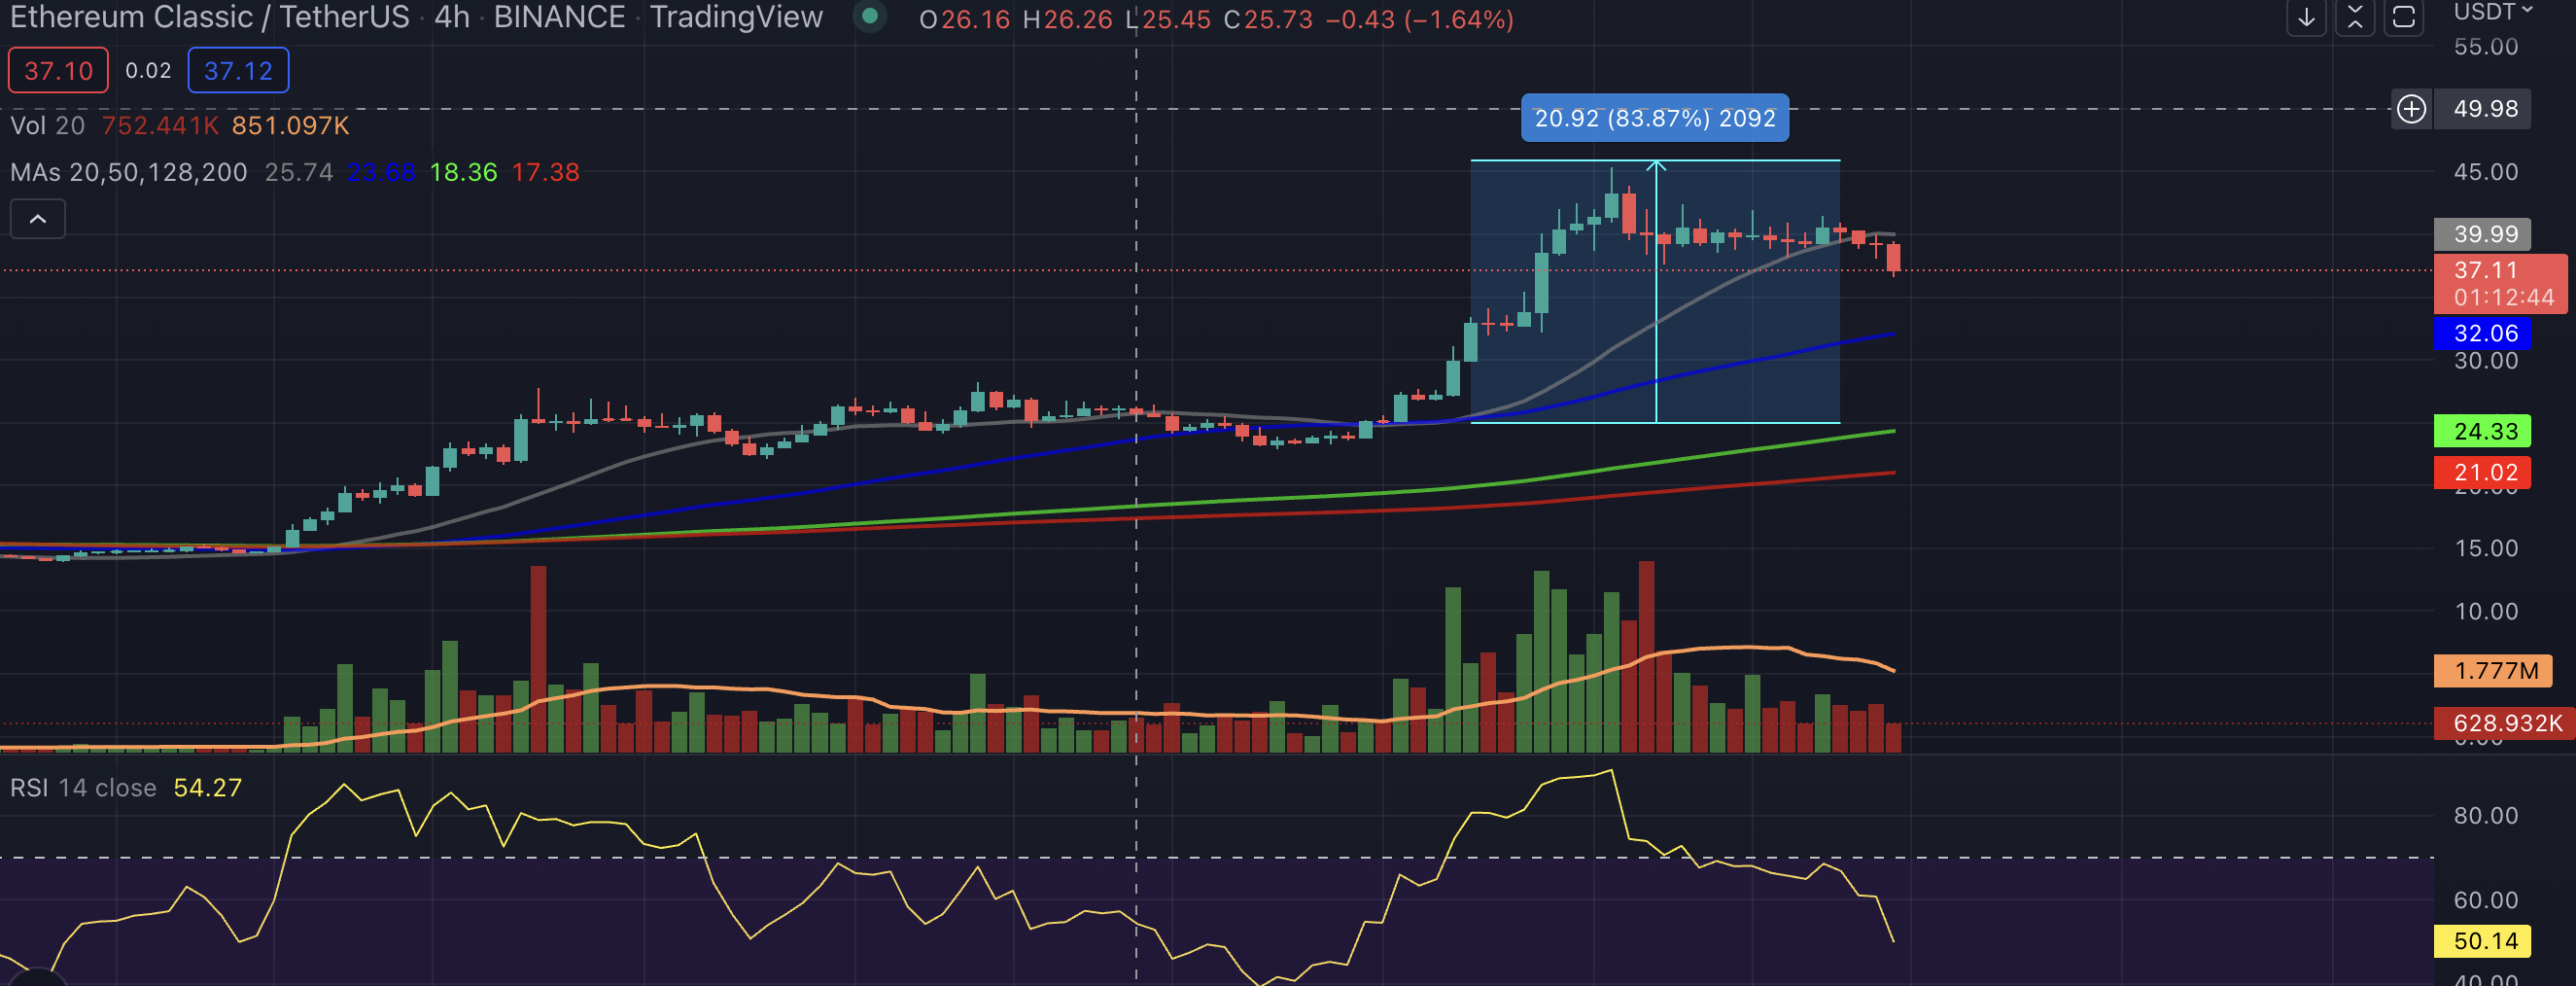Click the orange volume MA tag 1.777M
The height and width of the screenshot is (986, 2576).
point(2492,670)
